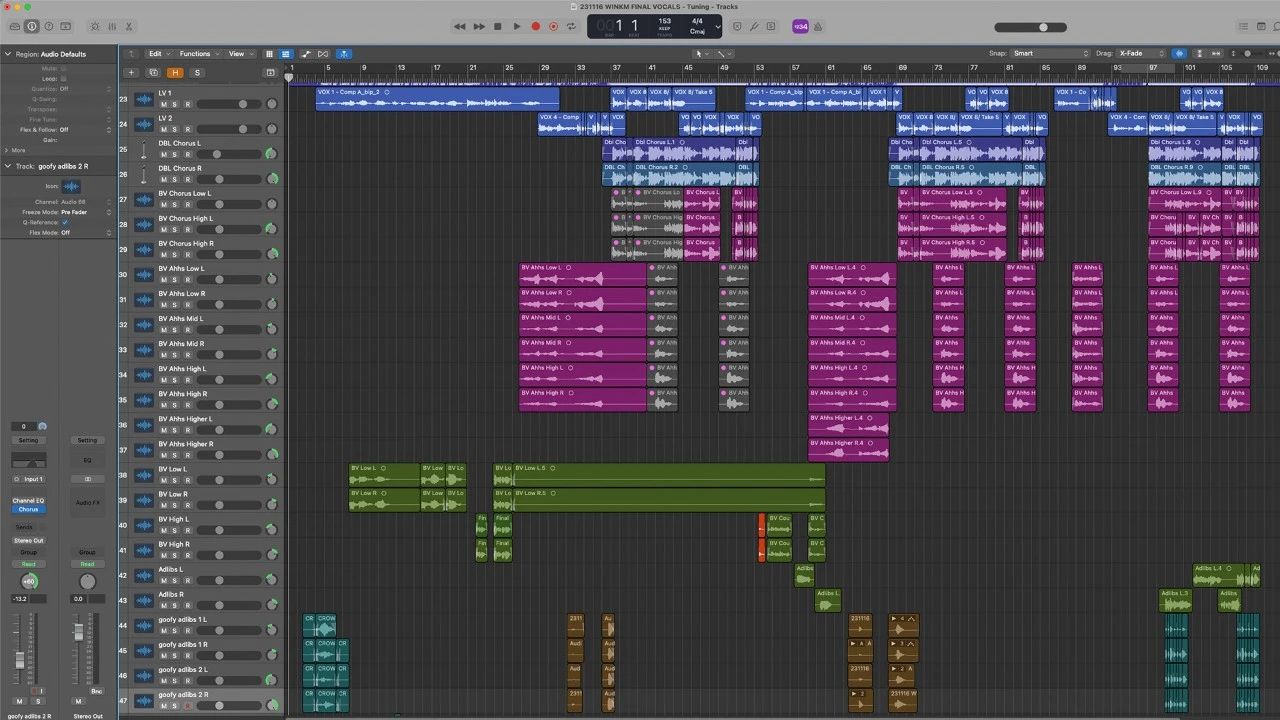The height and width of the screenshot is (720, 1280).
Task: Show Smart Controls via the dial icon
Action: click(94, 27)
